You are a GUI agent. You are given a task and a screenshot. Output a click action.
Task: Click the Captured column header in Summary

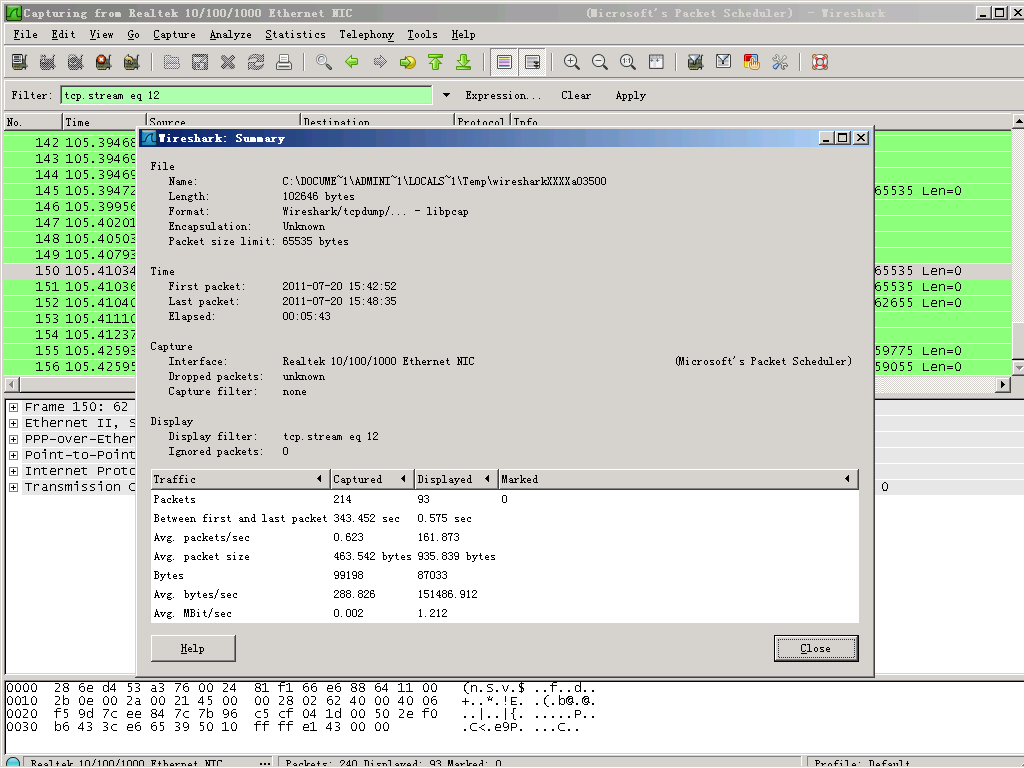point(372,479)
